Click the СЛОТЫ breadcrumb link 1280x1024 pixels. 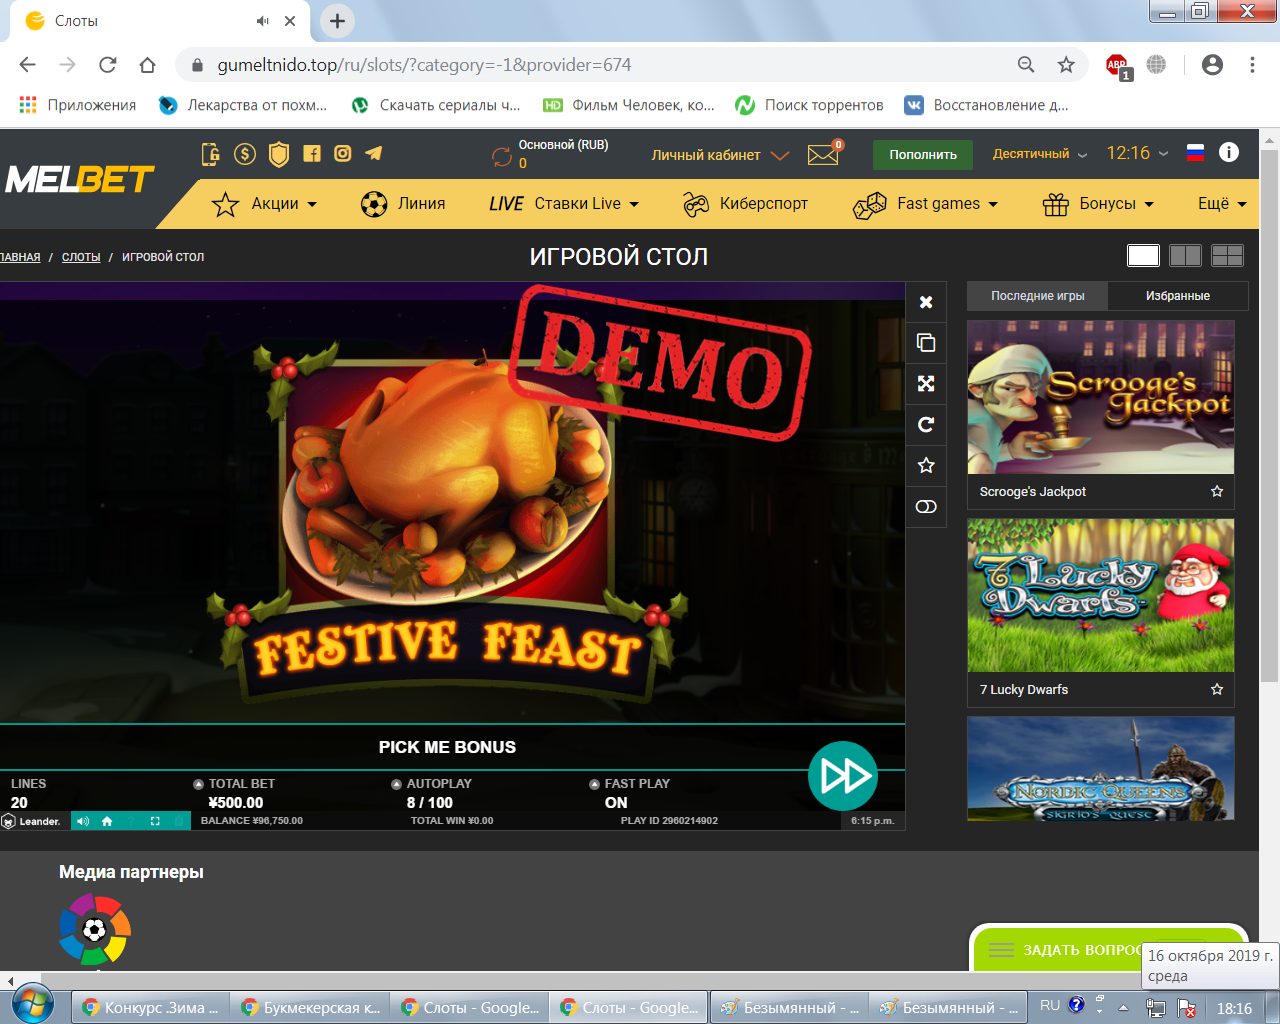81,257
